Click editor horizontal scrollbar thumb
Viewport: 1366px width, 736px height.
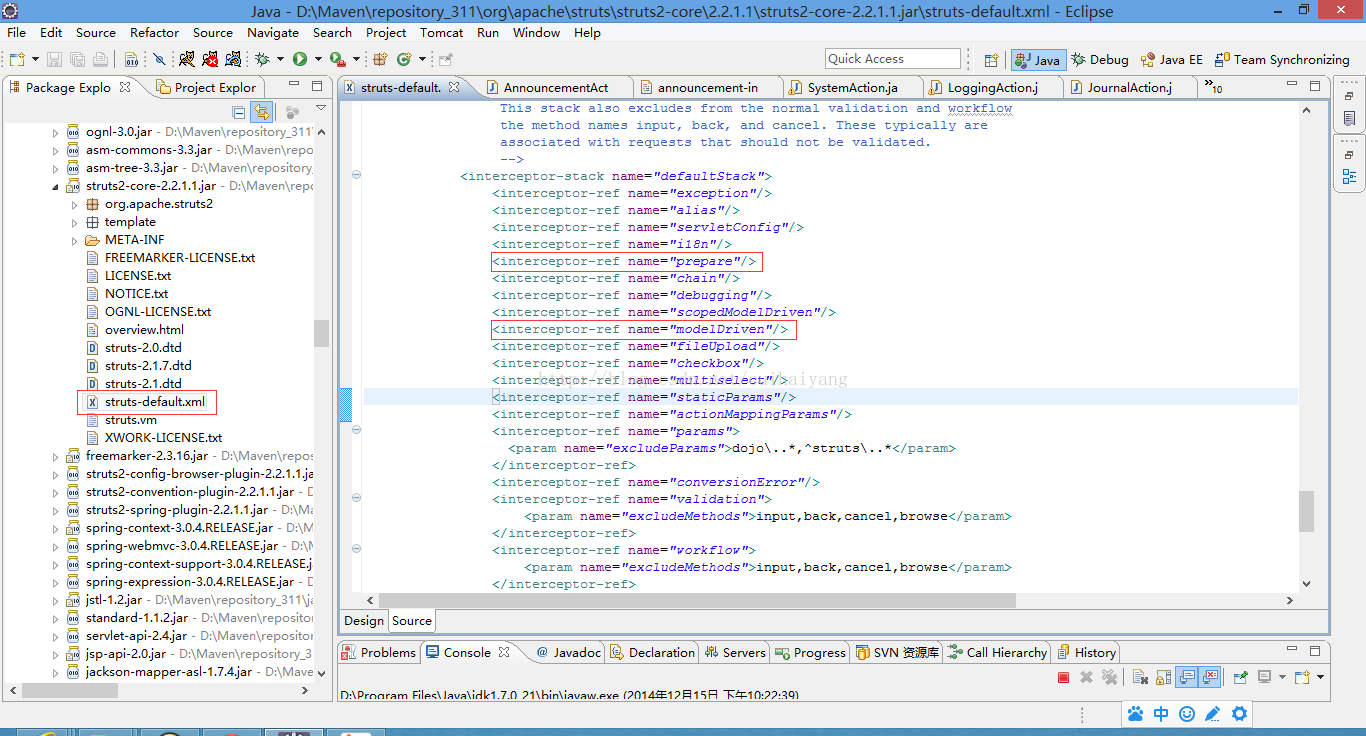click(698, 600)
